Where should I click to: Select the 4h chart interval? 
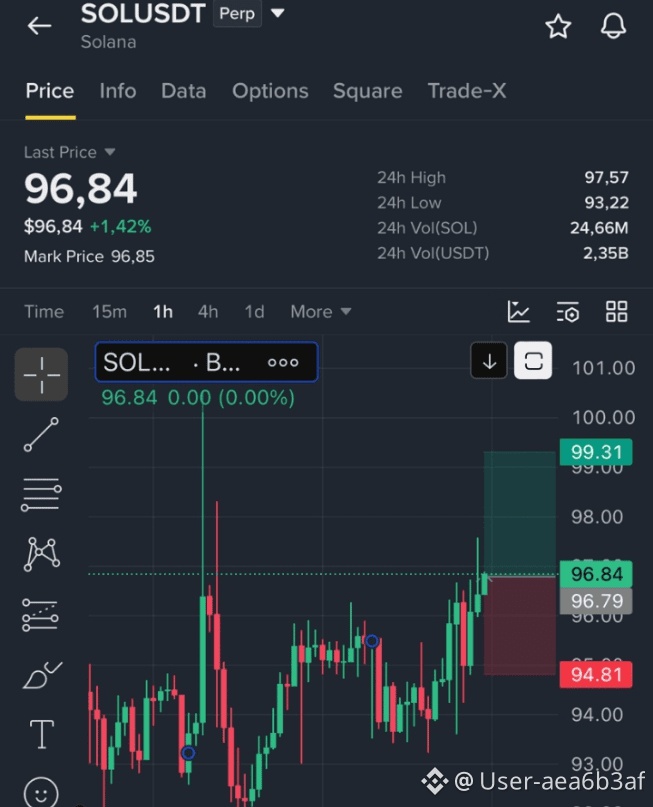point(208,312)
